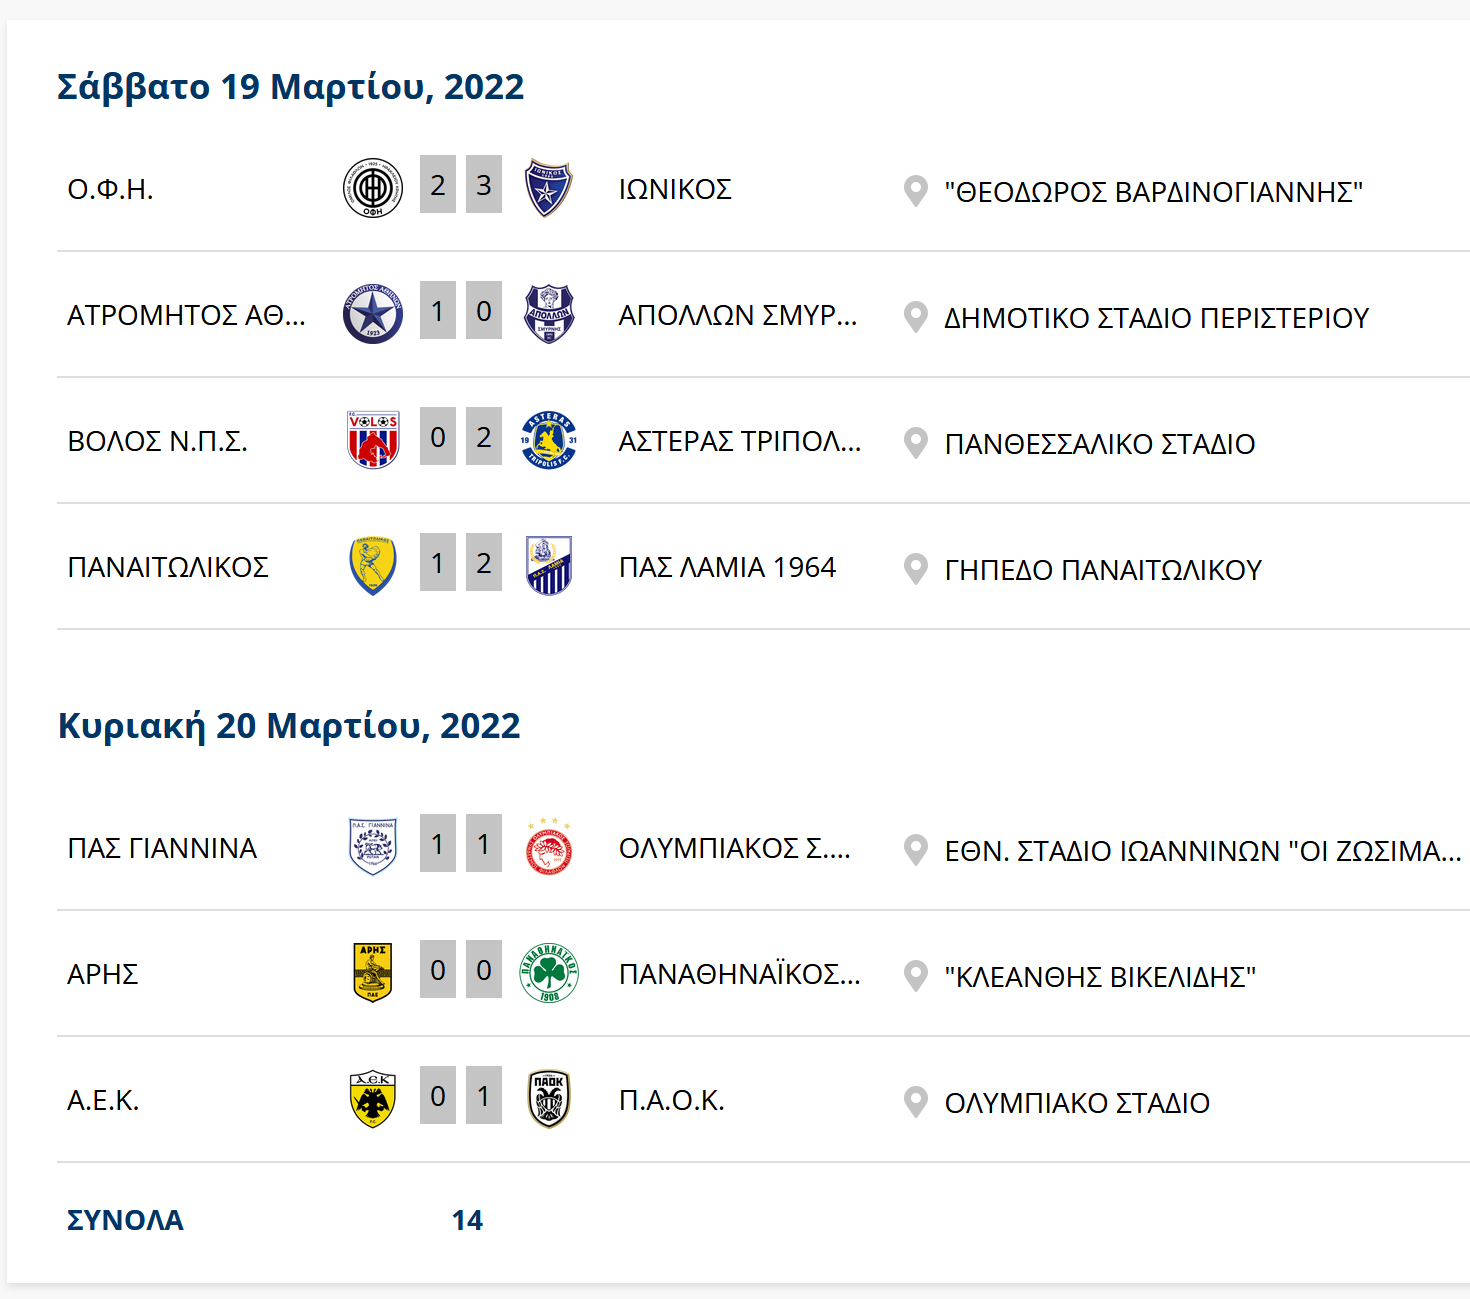1470x1299 pixels.
Task: Open the ΠΑΣ ΓΙΑΝΝΙΝΑ team link
Action: (162, 848)
